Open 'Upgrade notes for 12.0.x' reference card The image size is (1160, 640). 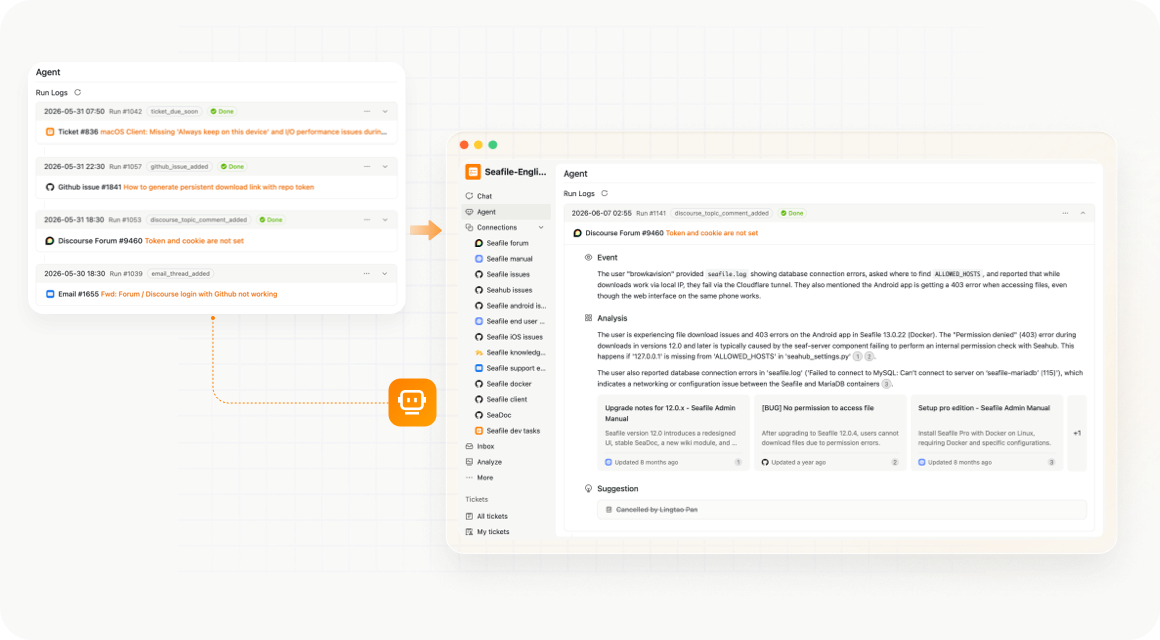click(673, 433)
